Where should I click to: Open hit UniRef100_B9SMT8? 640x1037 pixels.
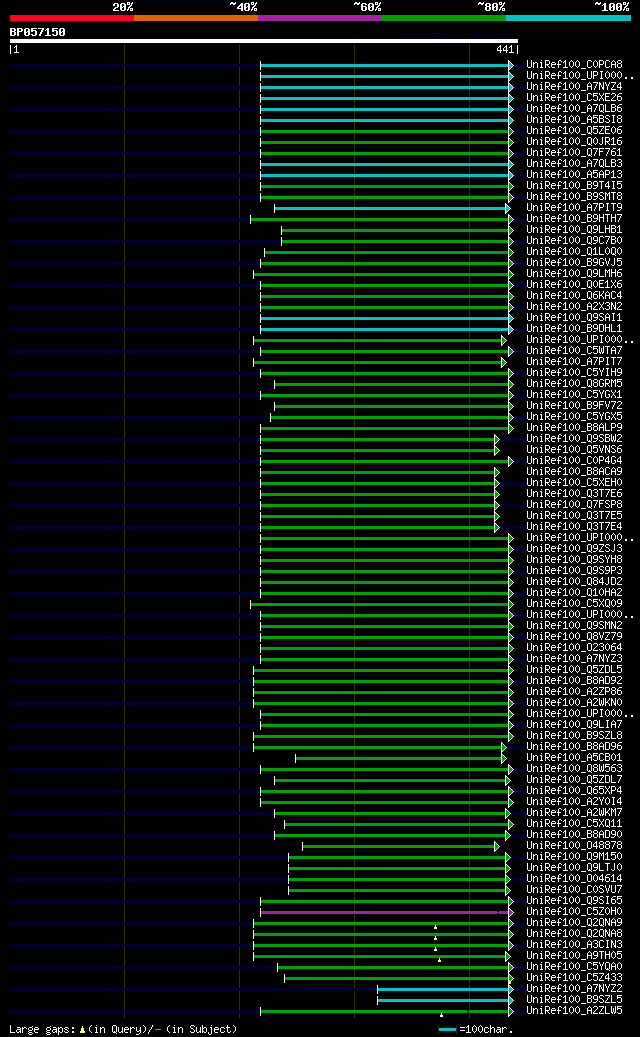tap(574, 196)
